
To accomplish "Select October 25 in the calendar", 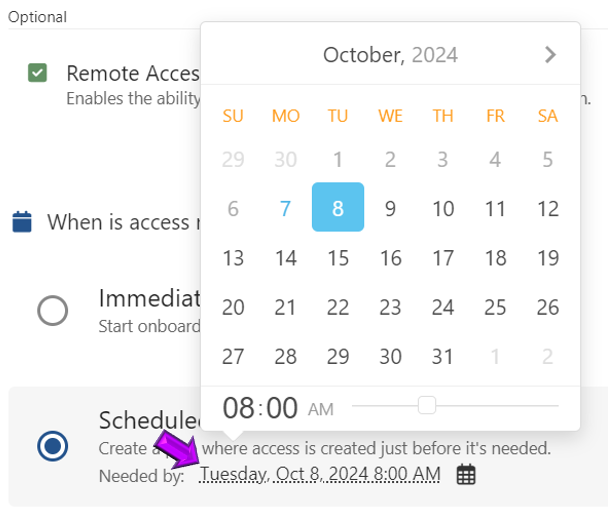I will [495, 307].
